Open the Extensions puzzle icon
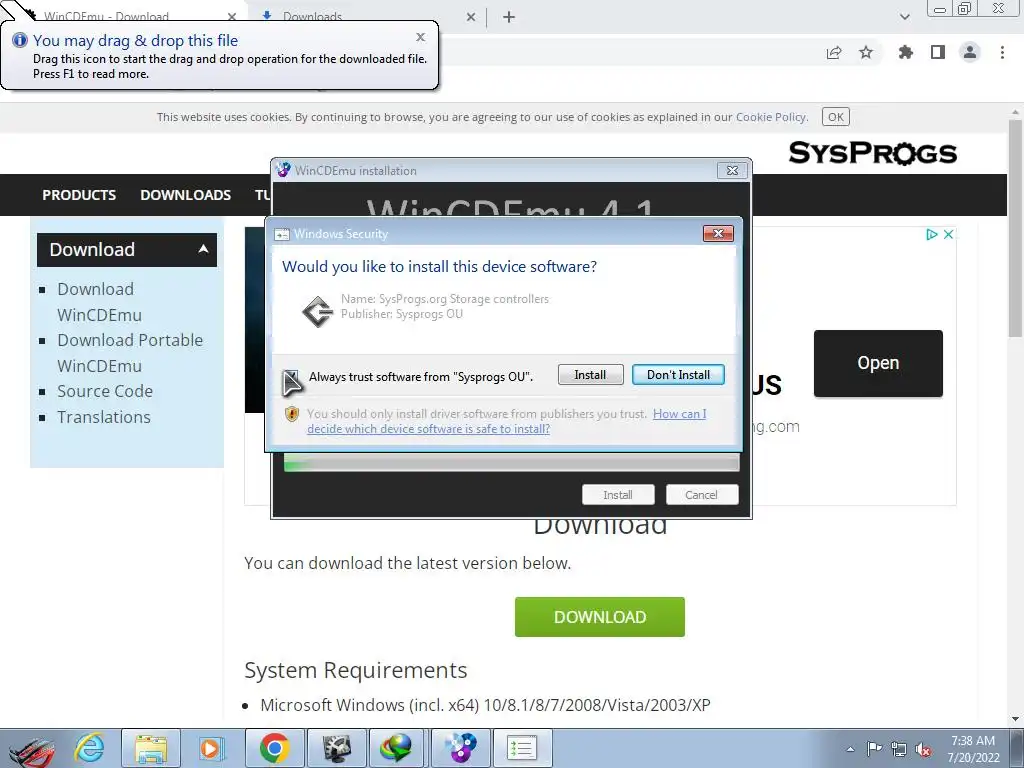Viewport: 1024px width, 768px height. (x=905, y=52)
